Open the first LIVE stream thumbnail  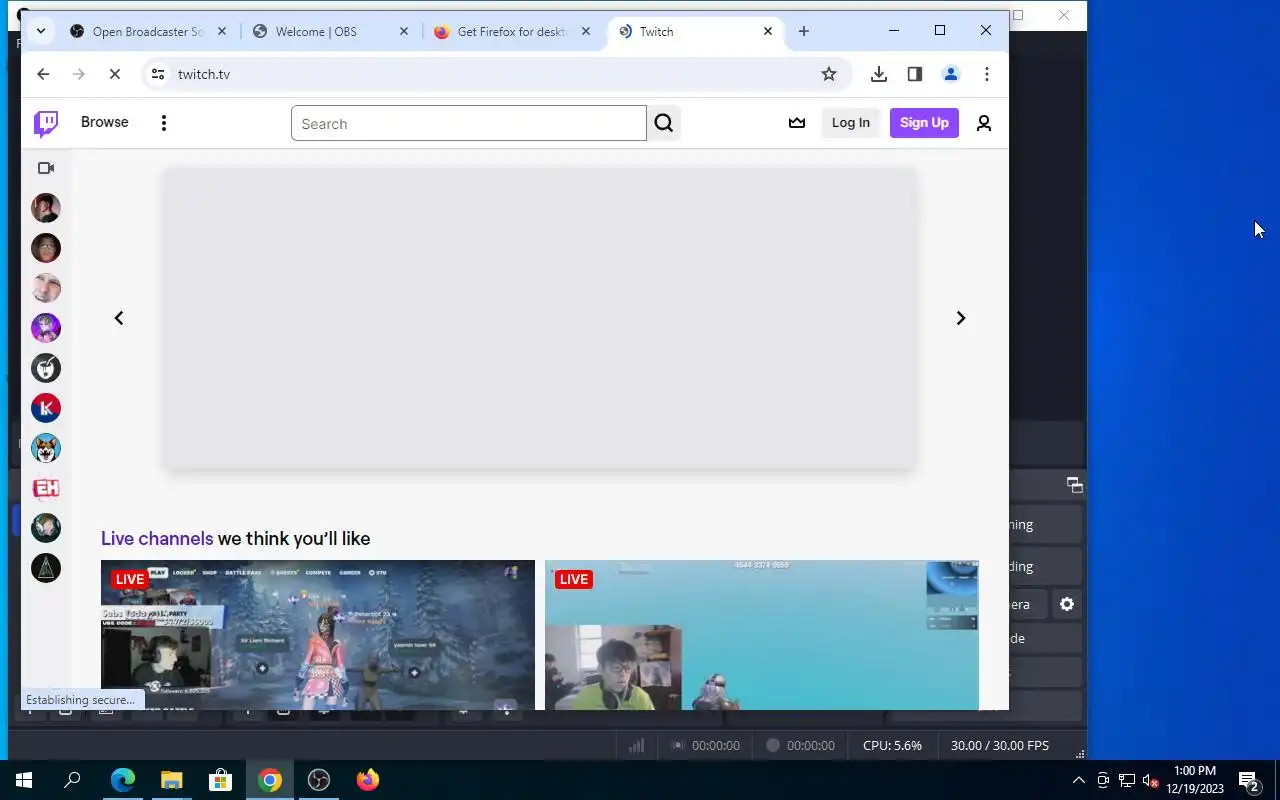tap(318, 635)
